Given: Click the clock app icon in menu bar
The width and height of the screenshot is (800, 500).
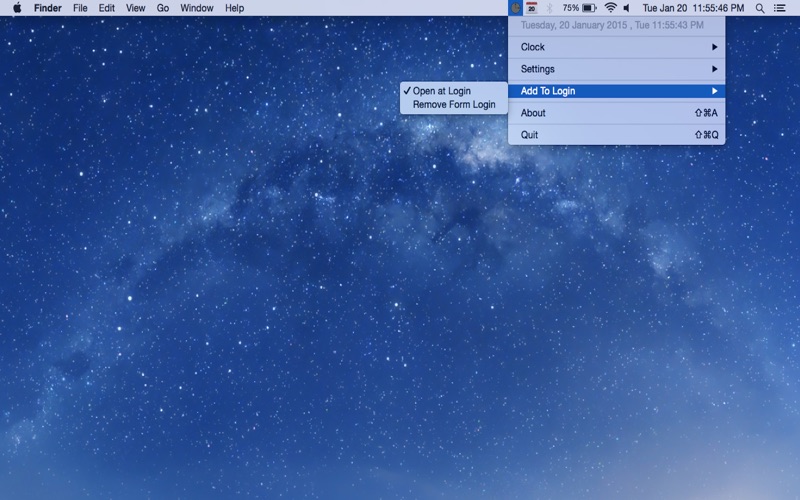Looking at the screenshot, I should [x=515, y=8].
